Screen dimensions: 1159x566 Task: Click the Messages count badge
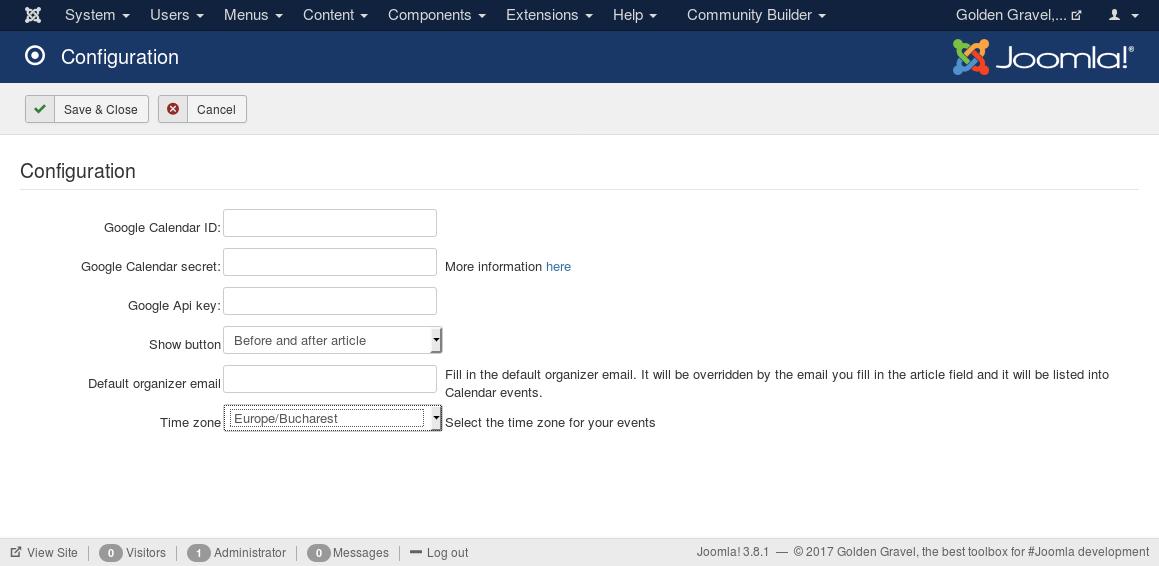(318, 553)
